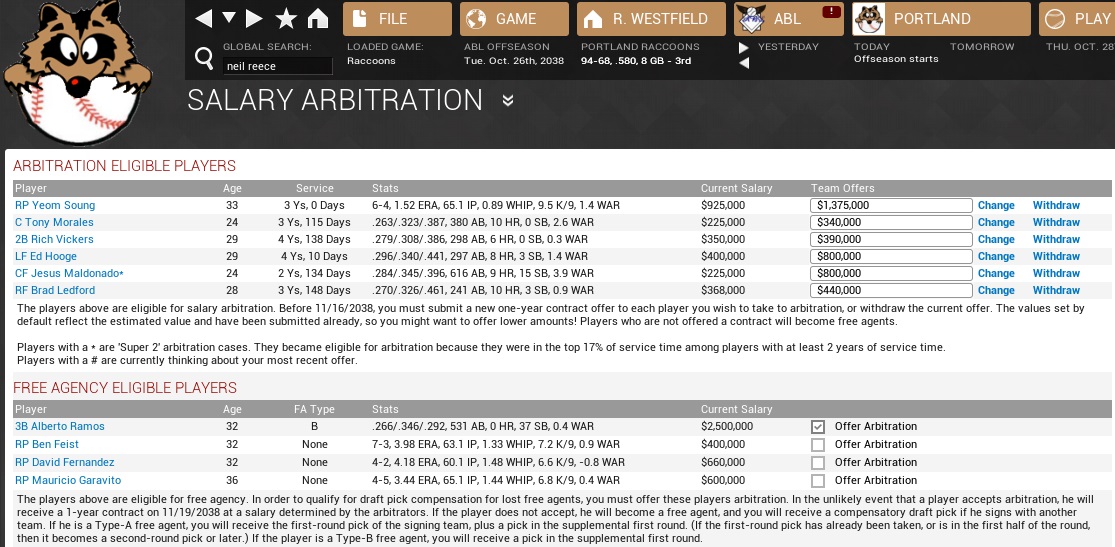The image size is (1115, 547).
Task: Open player 2B Rich Vickers
Action: pos(54,239)
